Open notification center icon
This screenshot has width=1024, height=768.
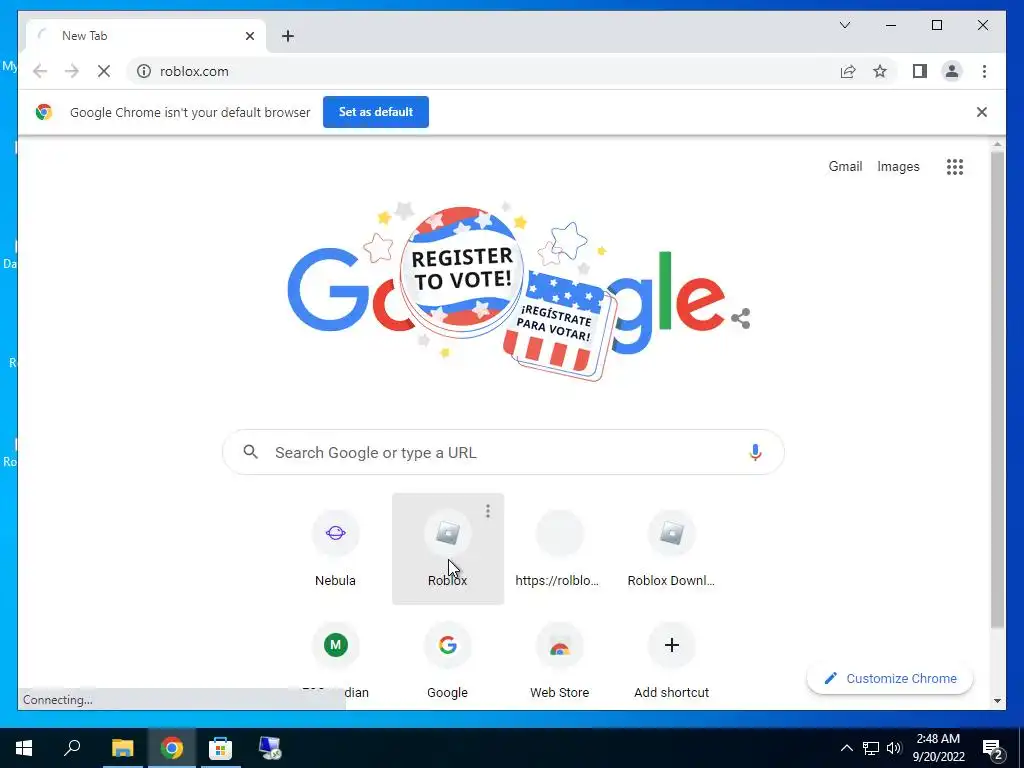tap(993, 748)
